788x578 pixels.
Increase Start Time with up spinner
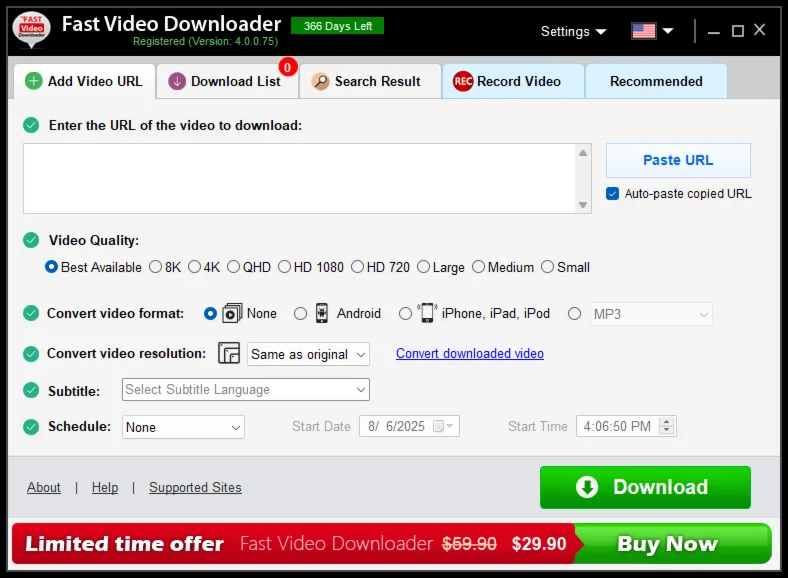click(667, 422)
